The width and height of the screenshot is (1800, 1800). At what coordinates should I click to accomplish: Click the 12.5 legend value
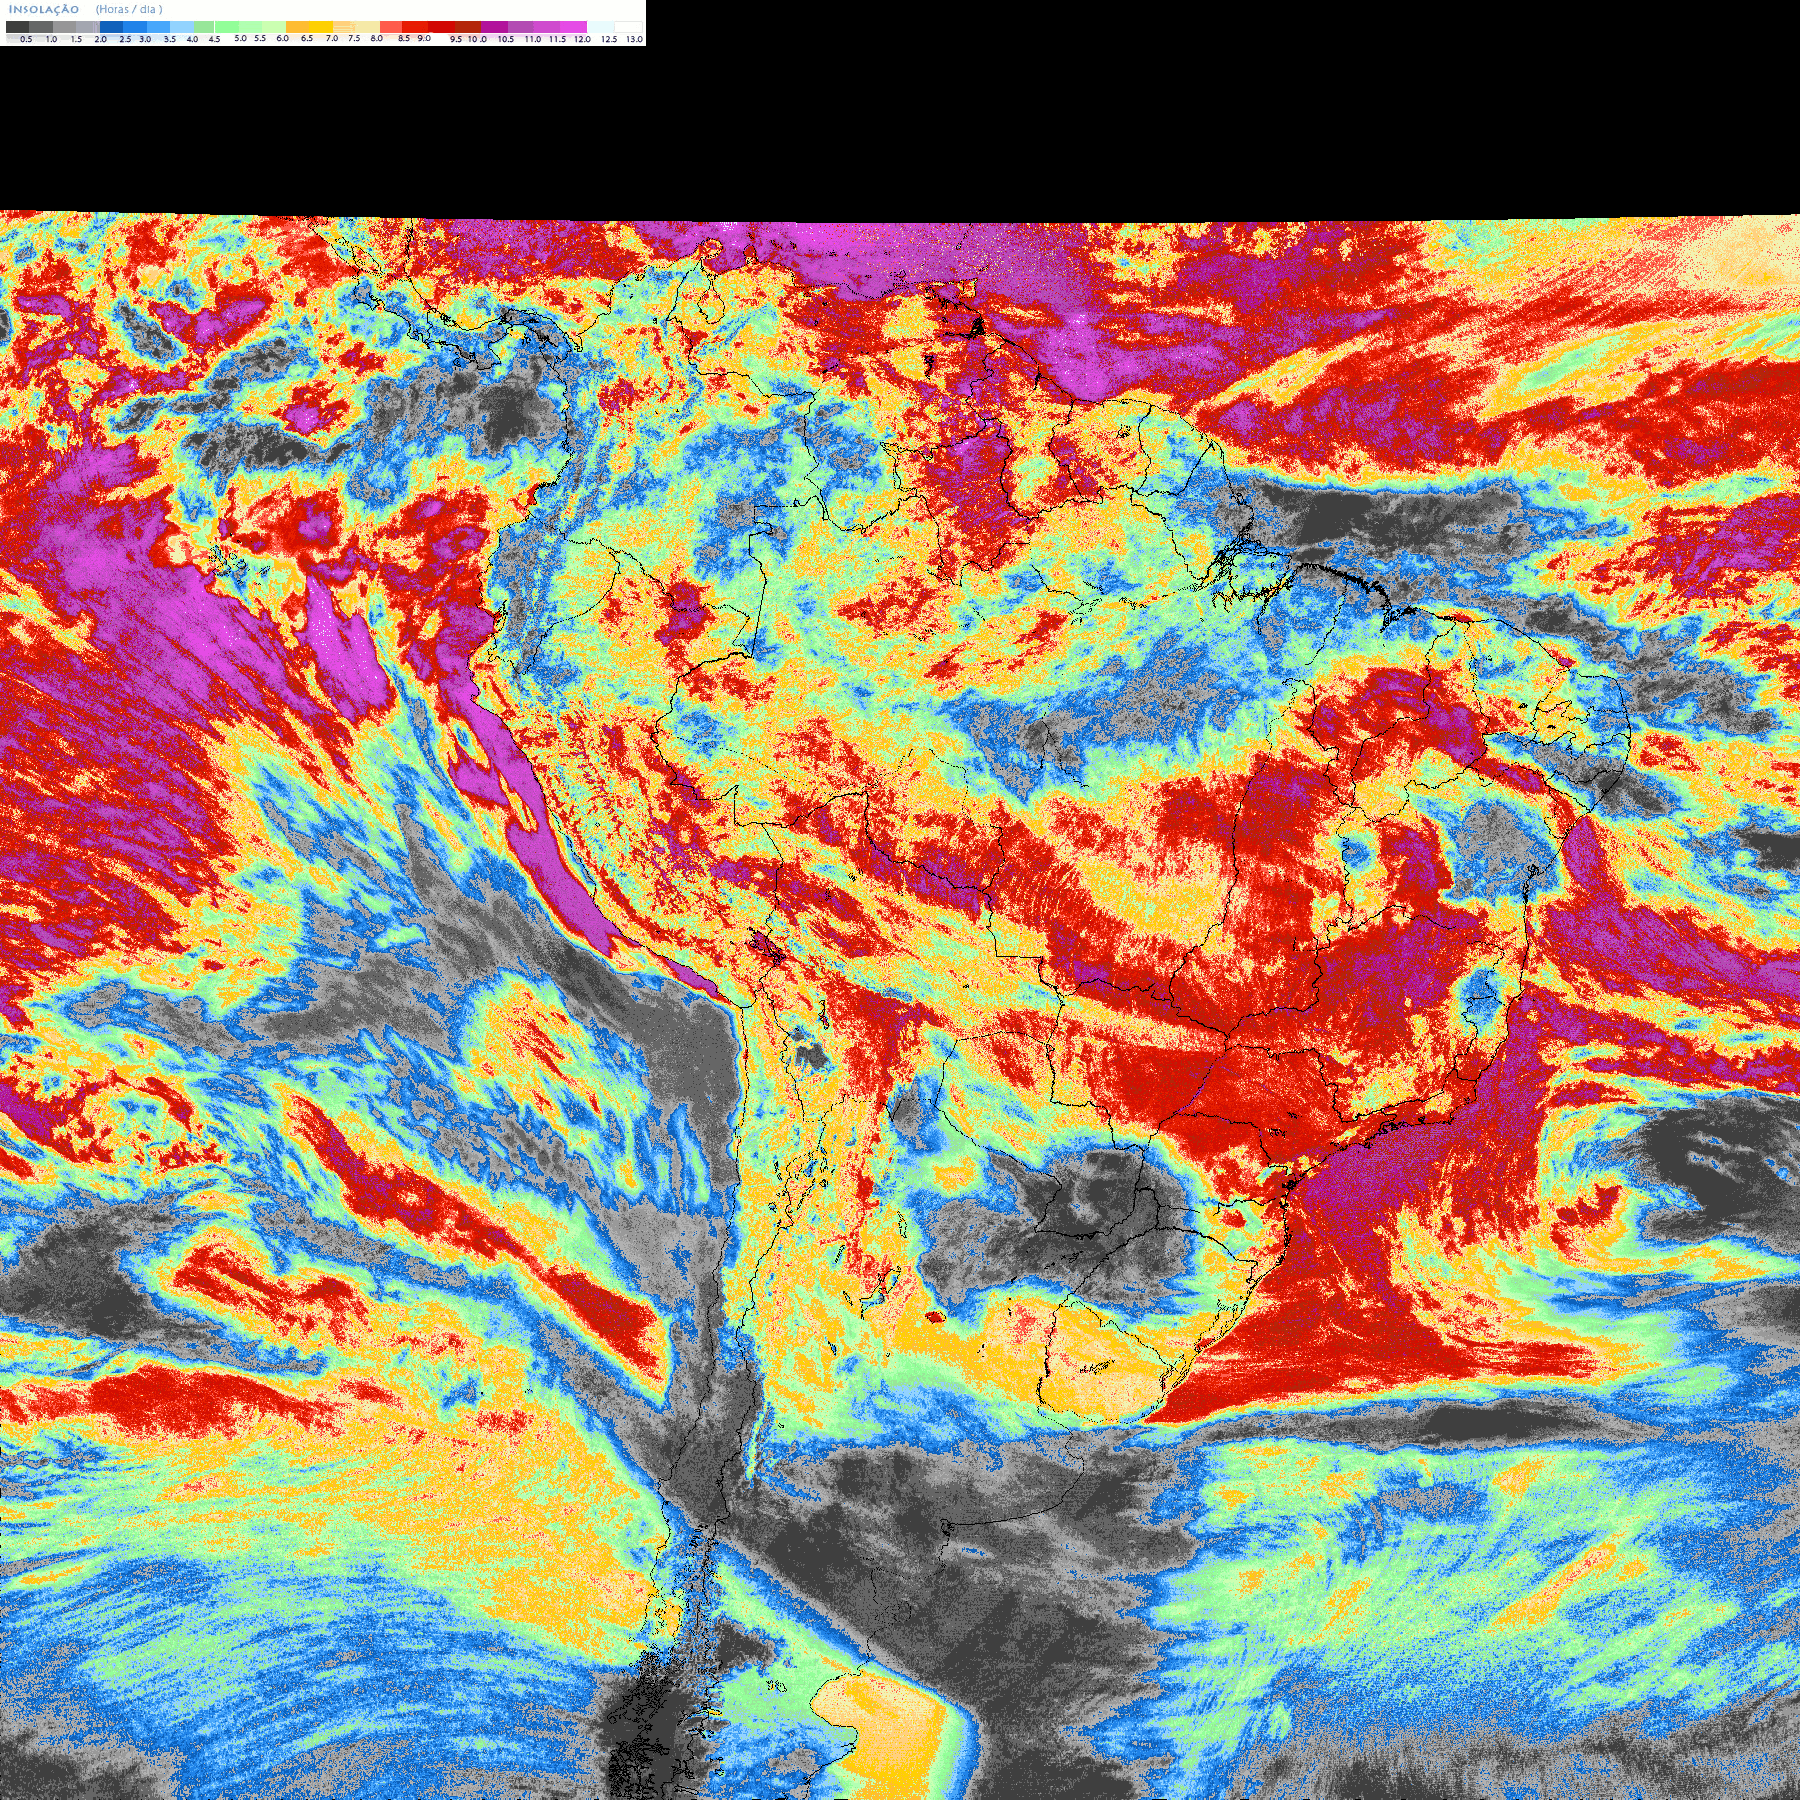[609, 39]
